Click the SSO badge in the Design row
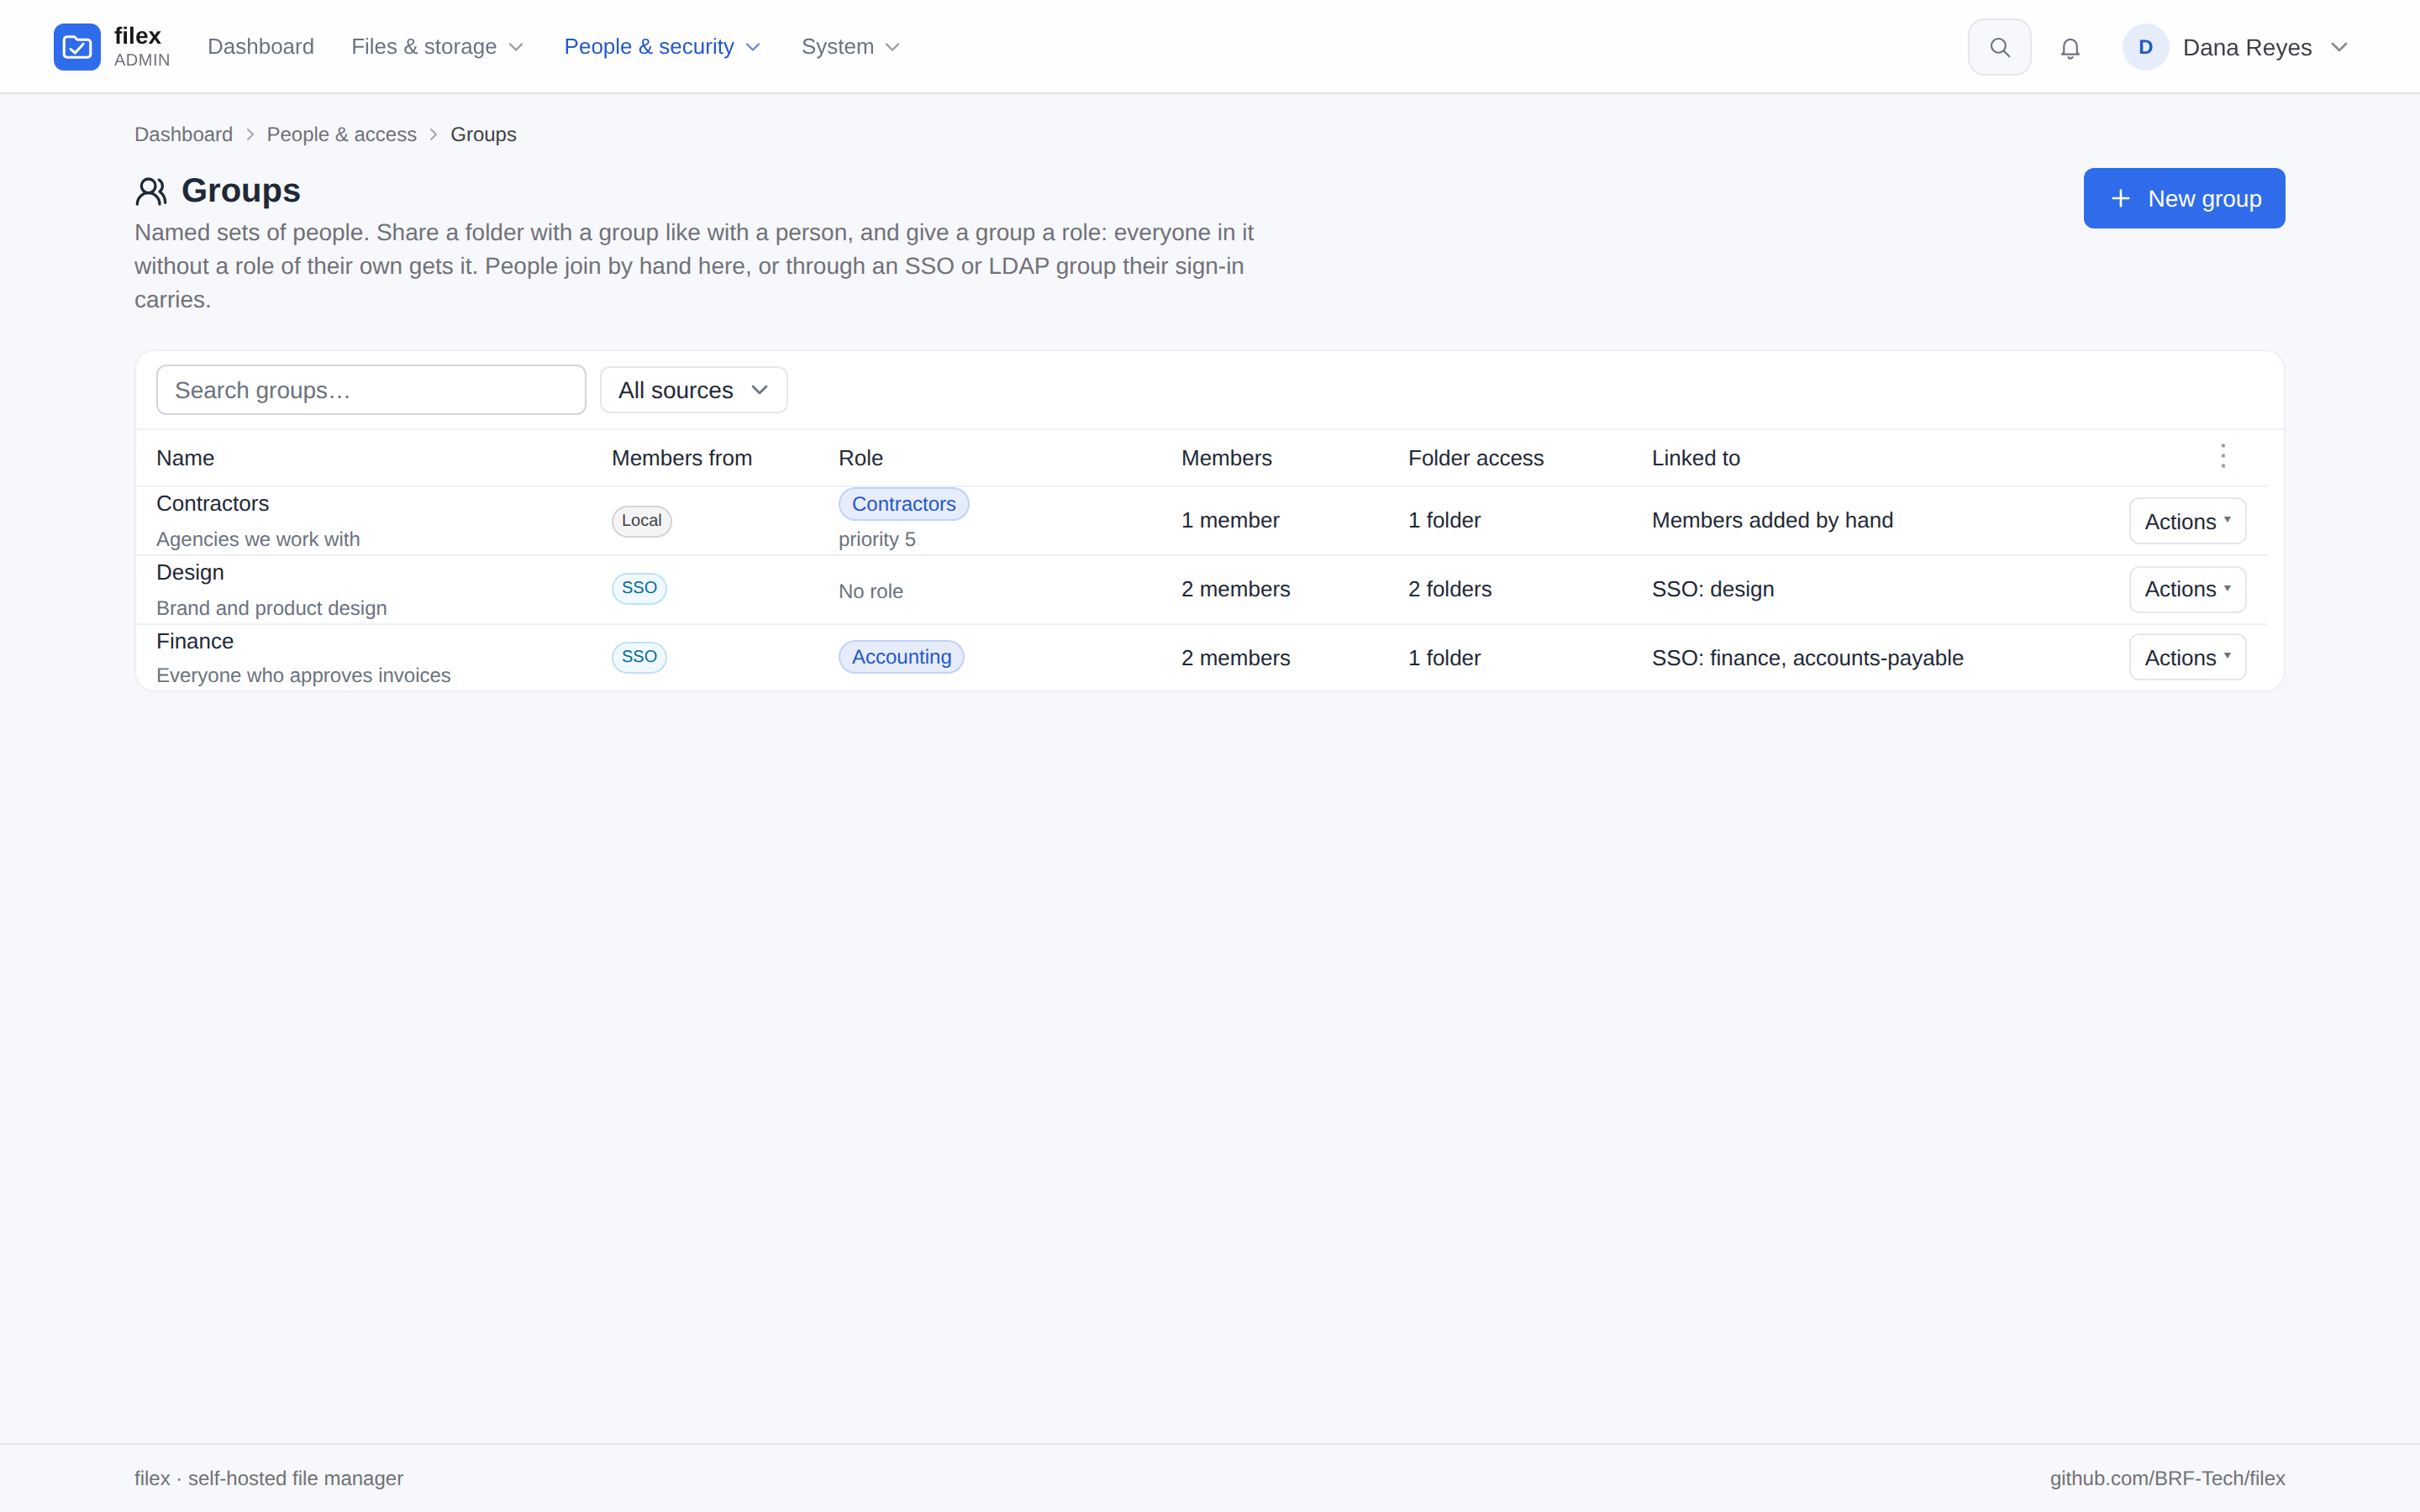Image resolution: width=2420 pixels, height=1512 pixels. click(x=639, y=588)
